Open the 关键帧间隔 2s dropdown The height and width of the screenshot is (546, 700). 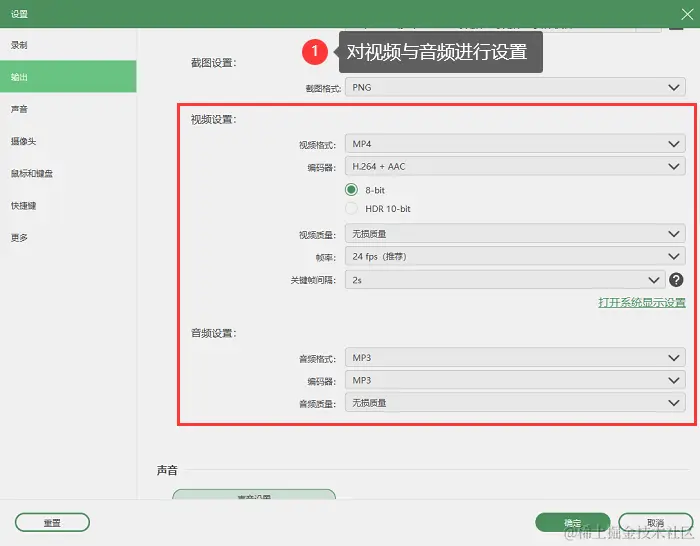click(x=505, y=280)
